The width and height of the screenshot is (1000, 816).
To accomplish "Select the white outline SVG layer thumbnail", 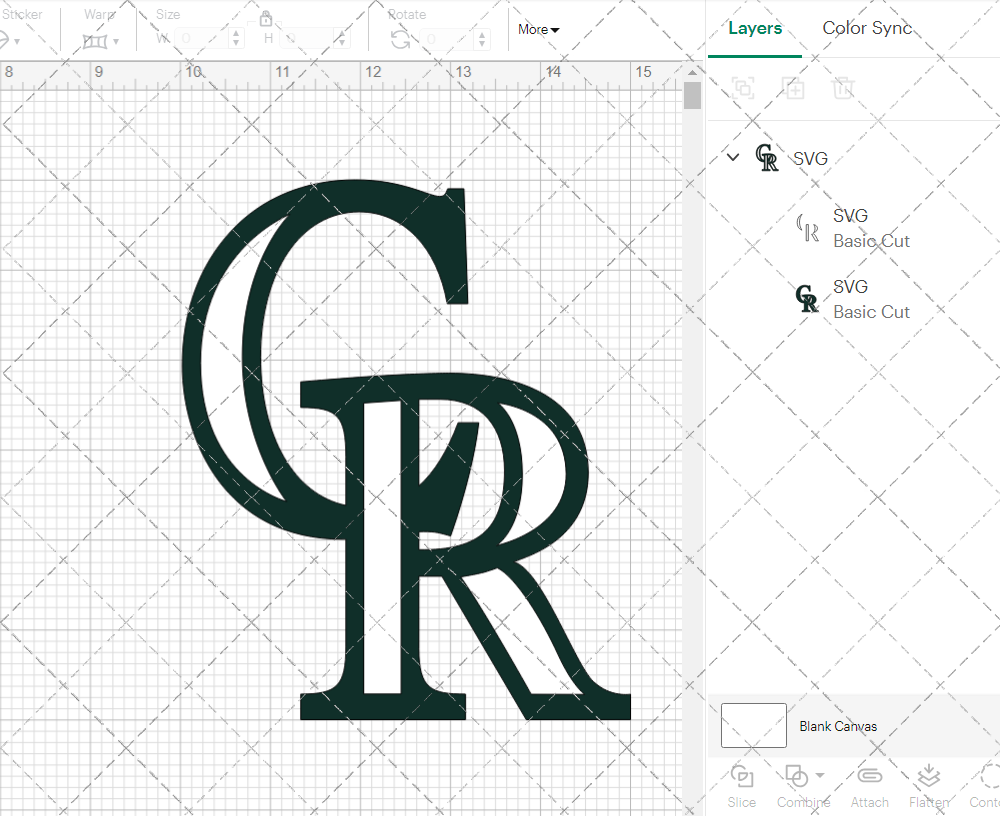I will pos(807,228).
